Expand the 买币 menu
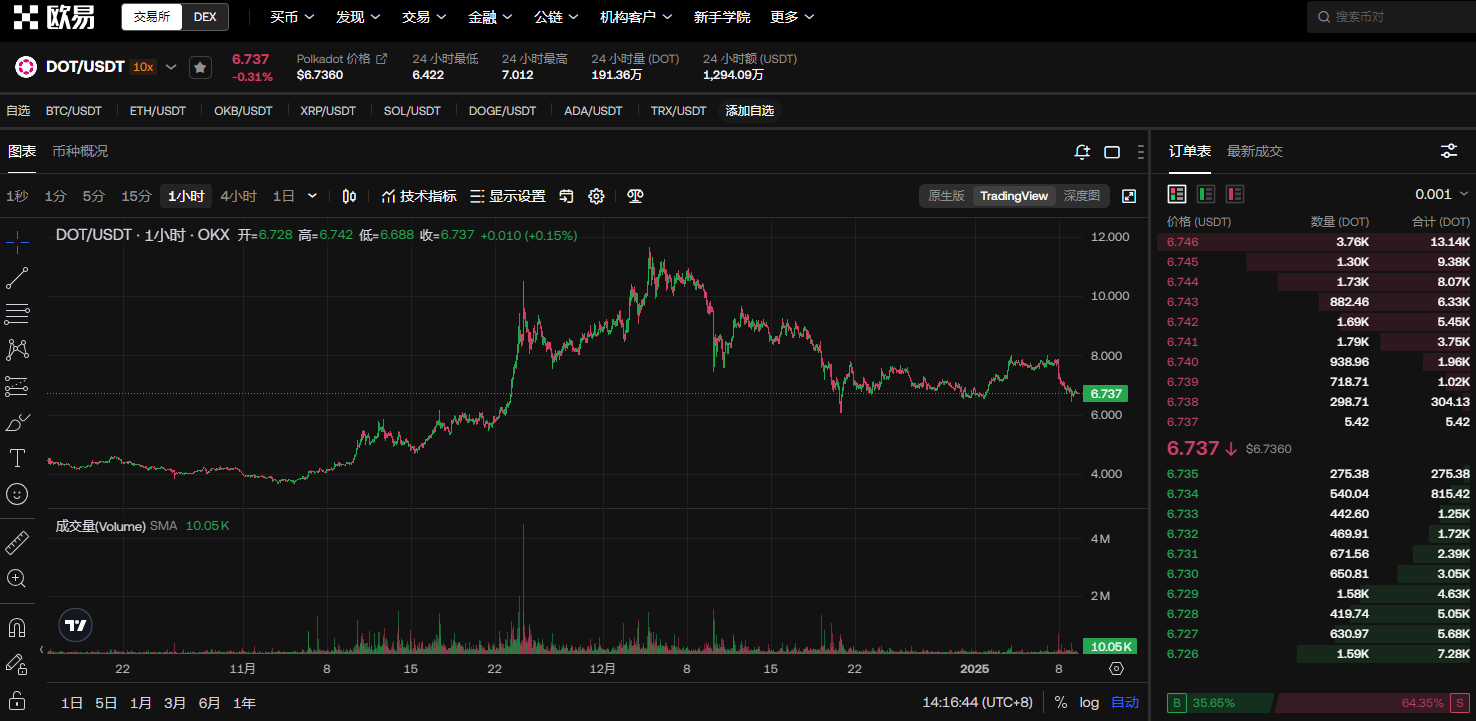The height and width of the screenshot is (721, 1476). pos(292,17)
